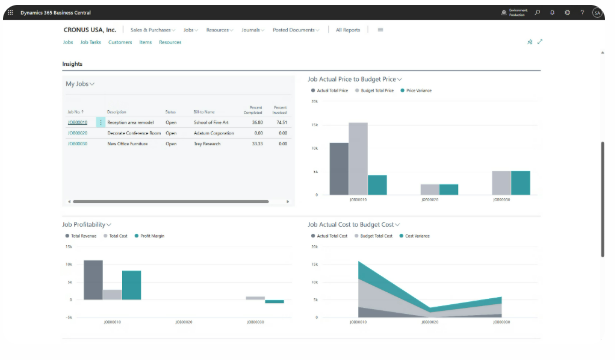Open the settings gear
The height and width of the screenshot is (360, 615).
[567, 13]
